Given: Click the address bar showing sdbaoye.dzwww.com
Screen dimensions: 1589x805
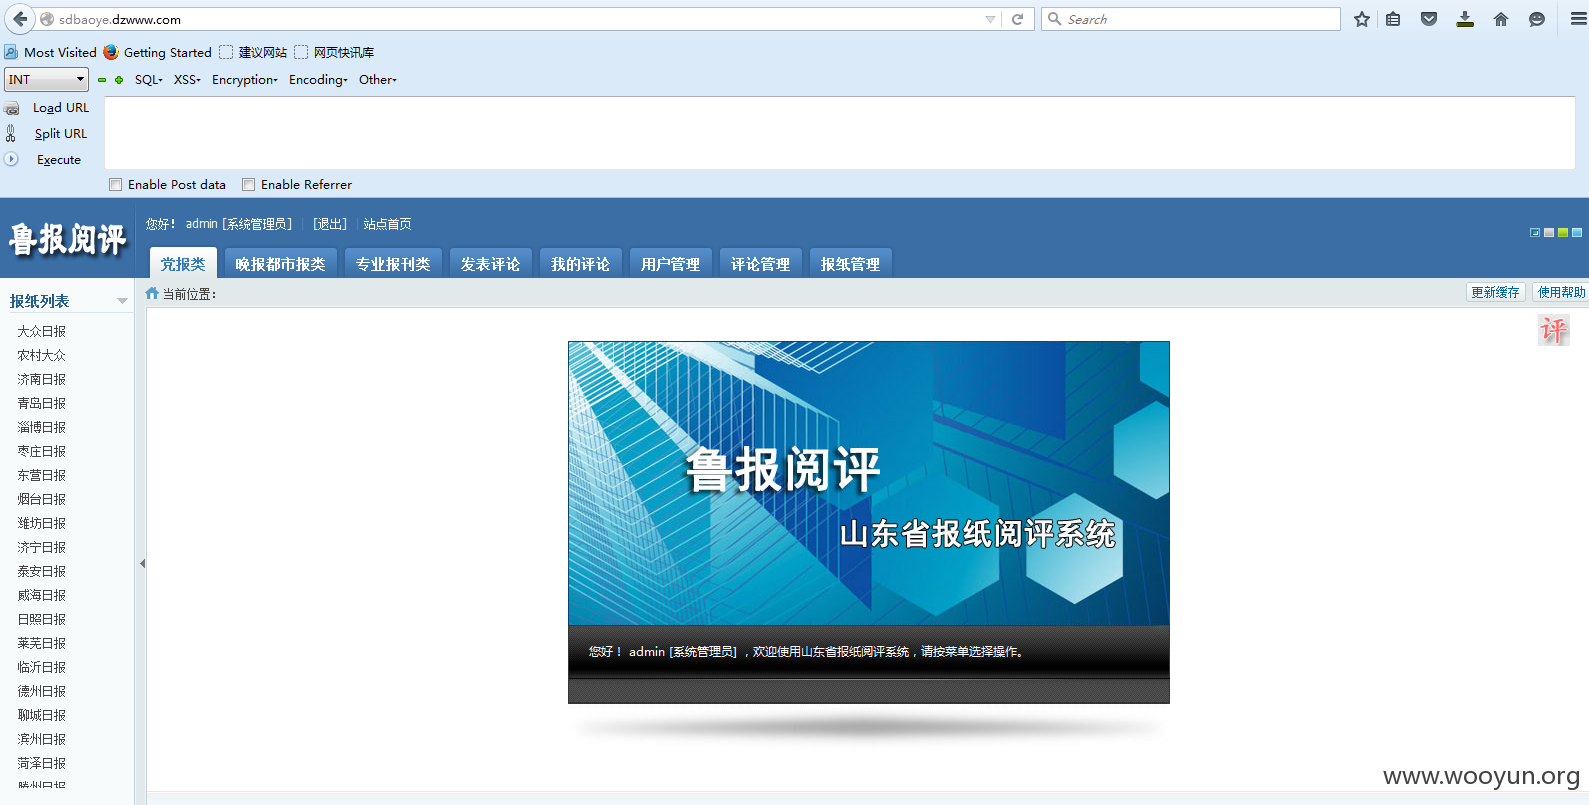Looking at the screenshot, I should 518,19.
